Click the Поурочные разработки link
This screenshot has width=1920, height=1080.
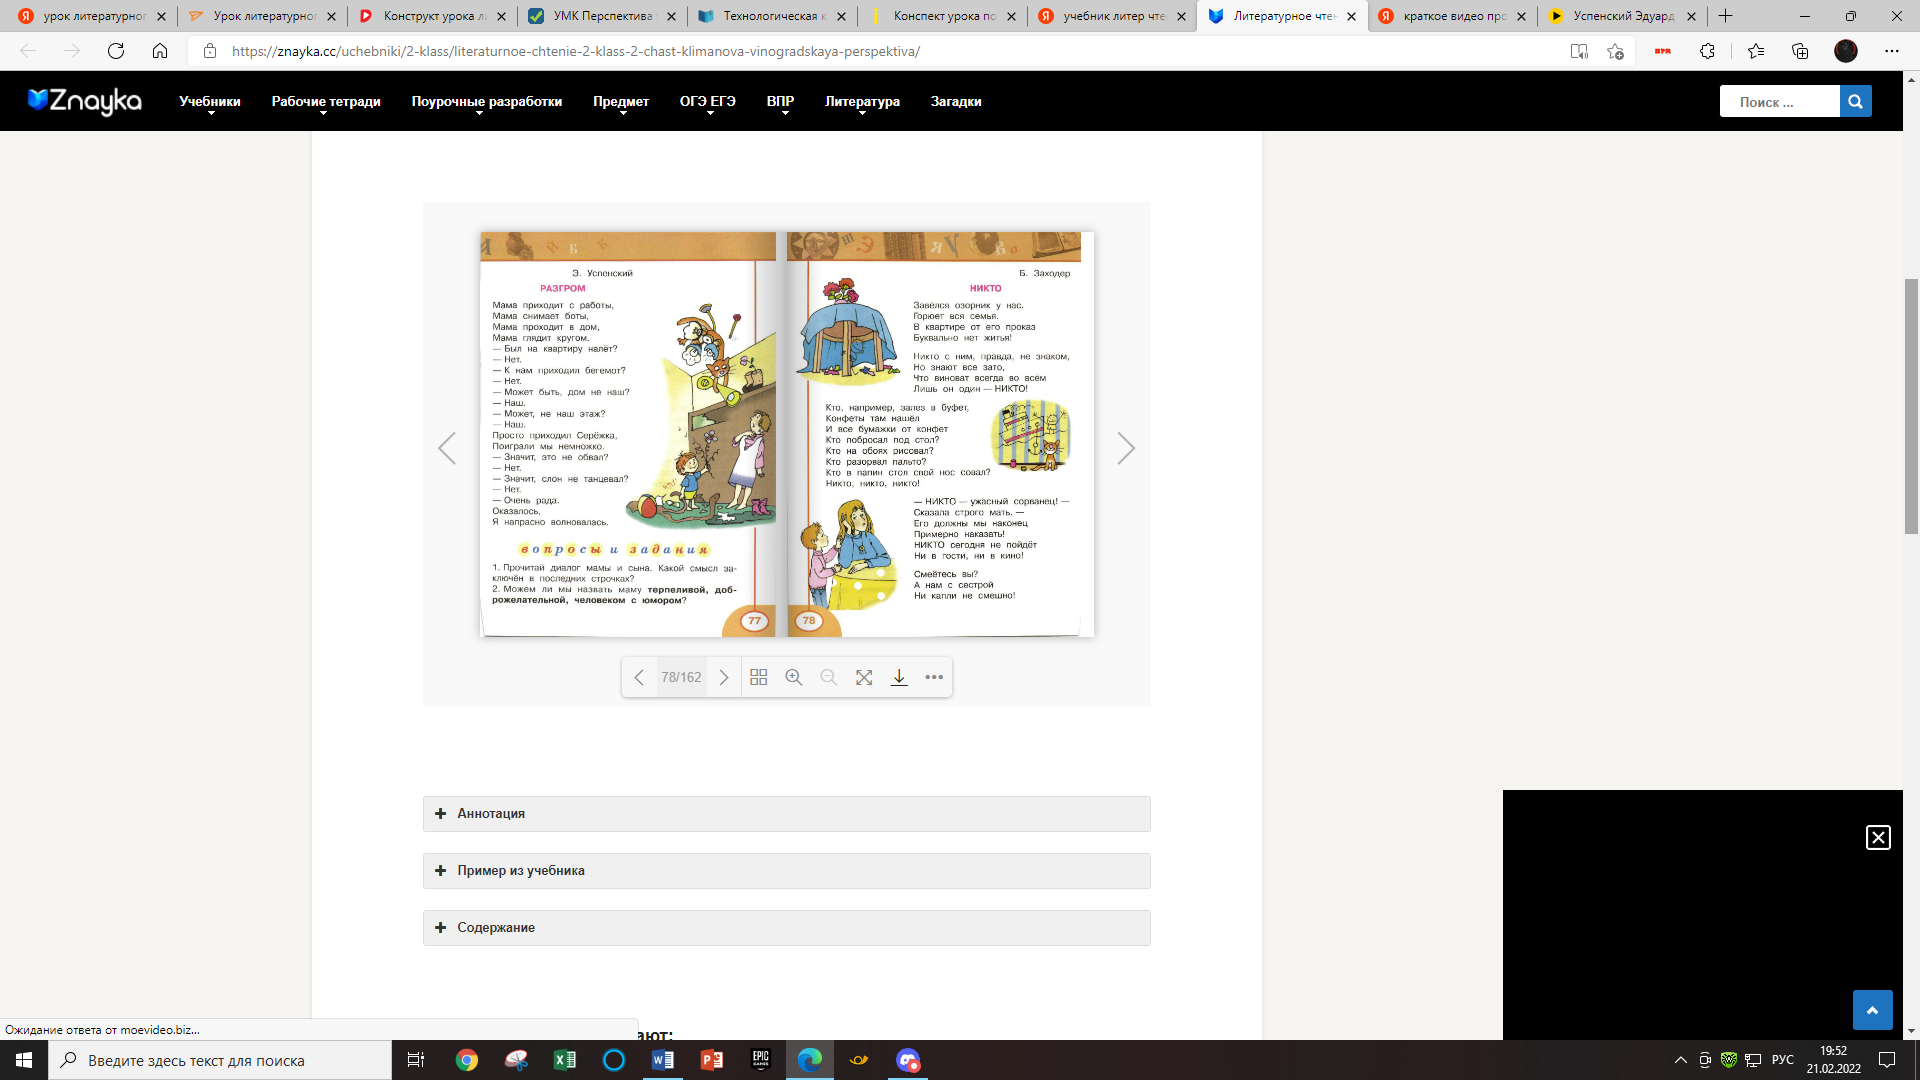[485, 102]
